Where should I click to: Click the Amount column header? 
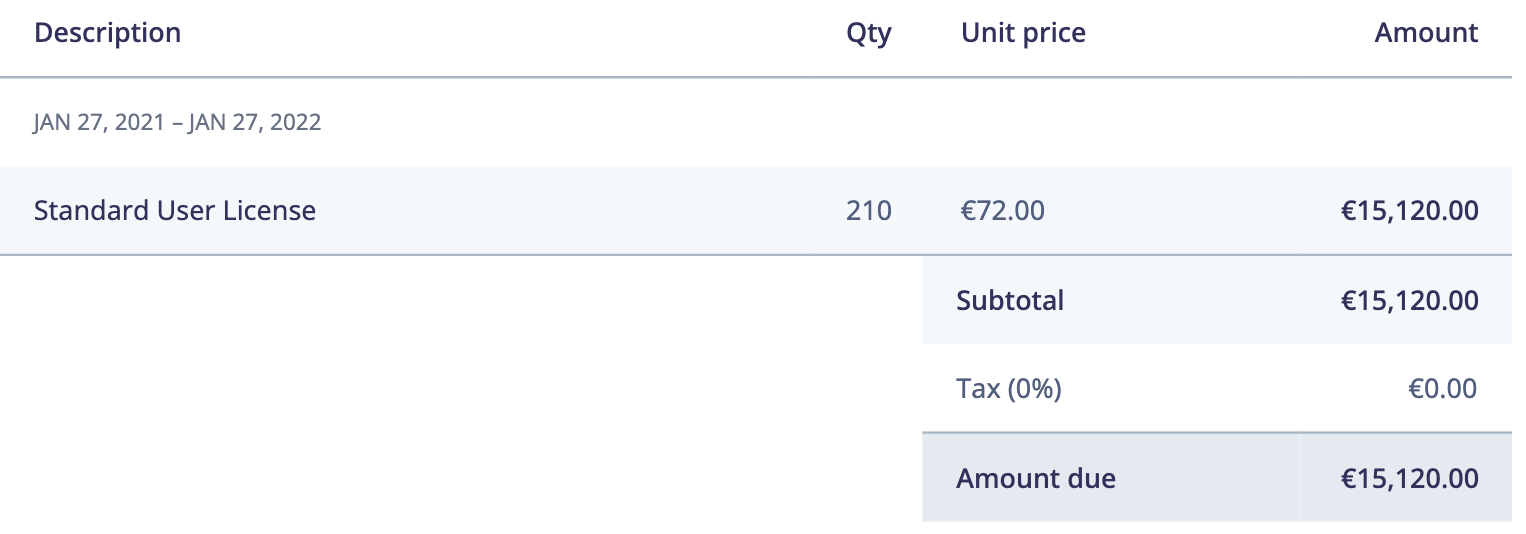point(1426,33)
